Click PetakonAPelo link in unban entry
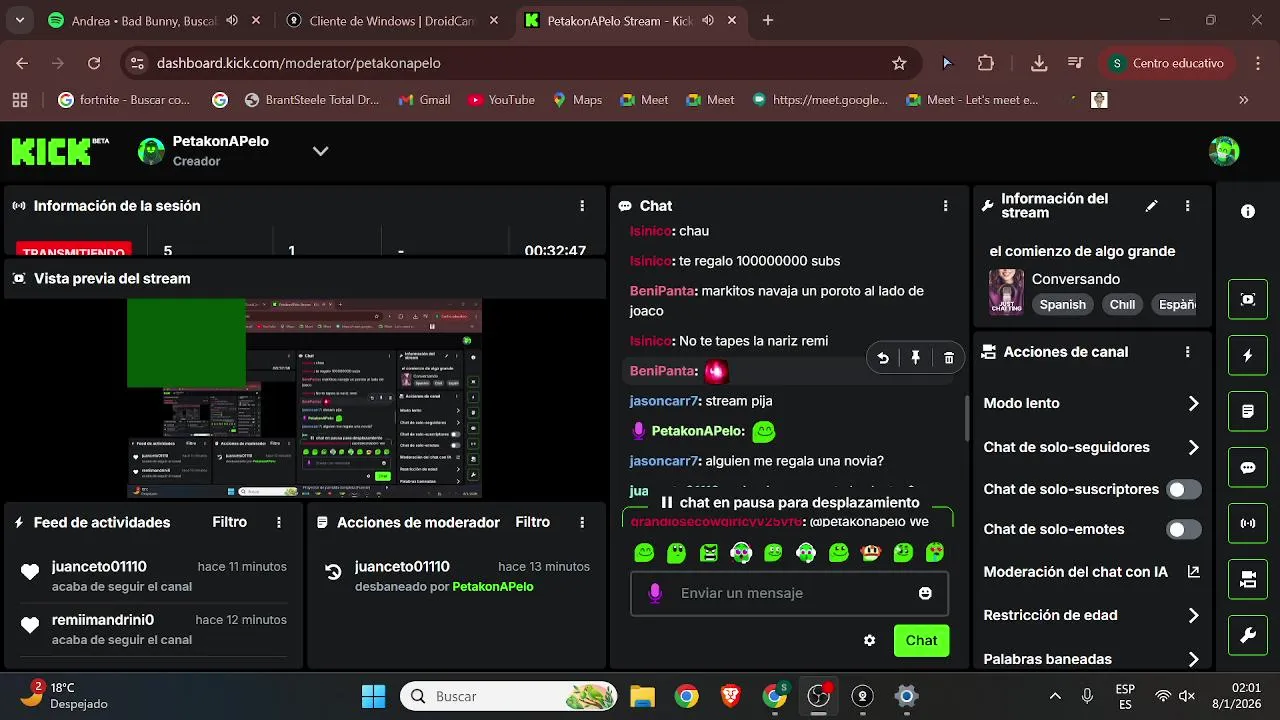 point(492,586)
